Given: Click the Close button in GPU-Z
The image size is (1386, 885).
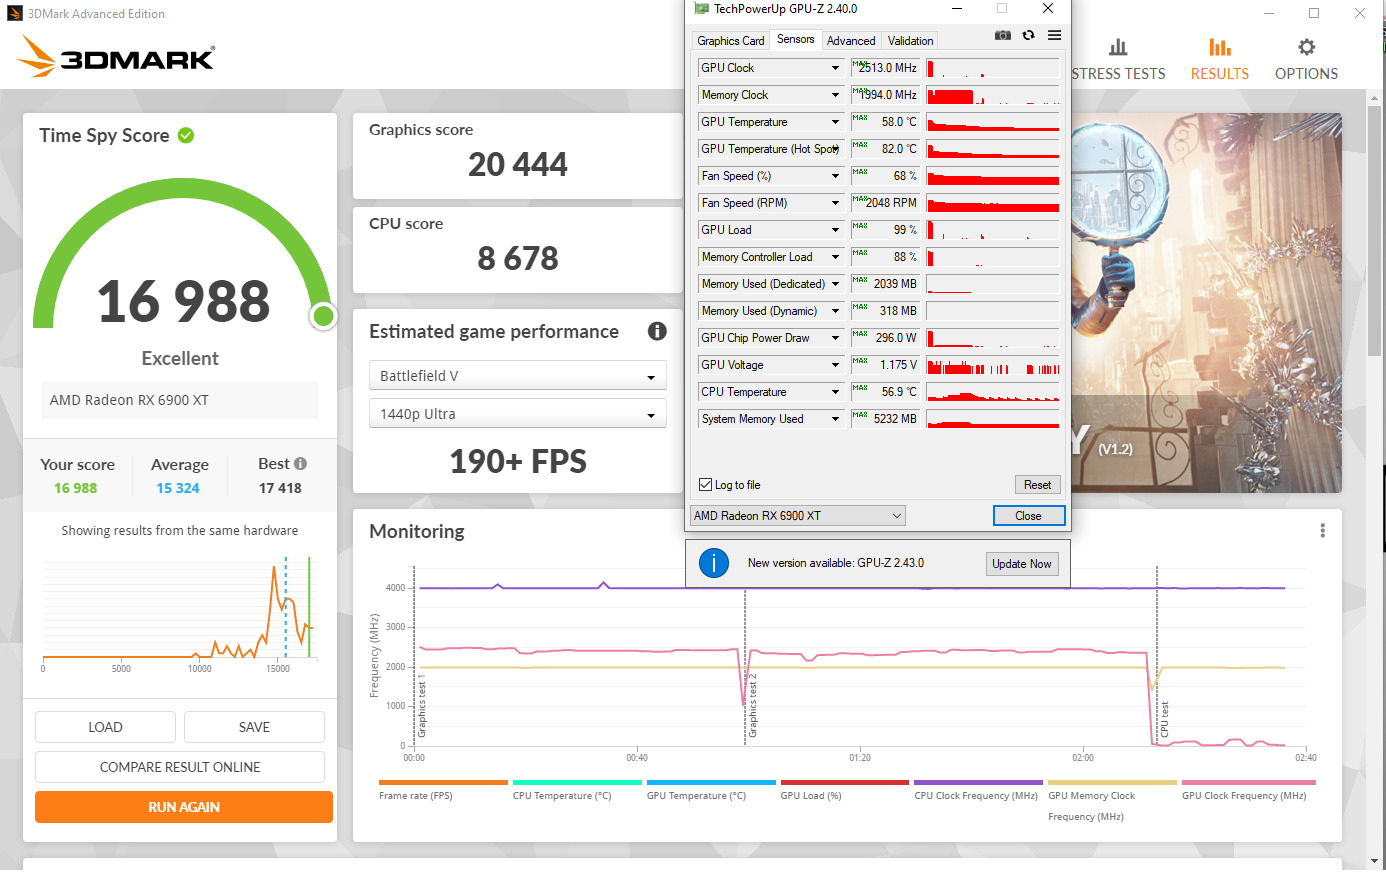Looking at the screenshot, I should [x=1028, y=516].
